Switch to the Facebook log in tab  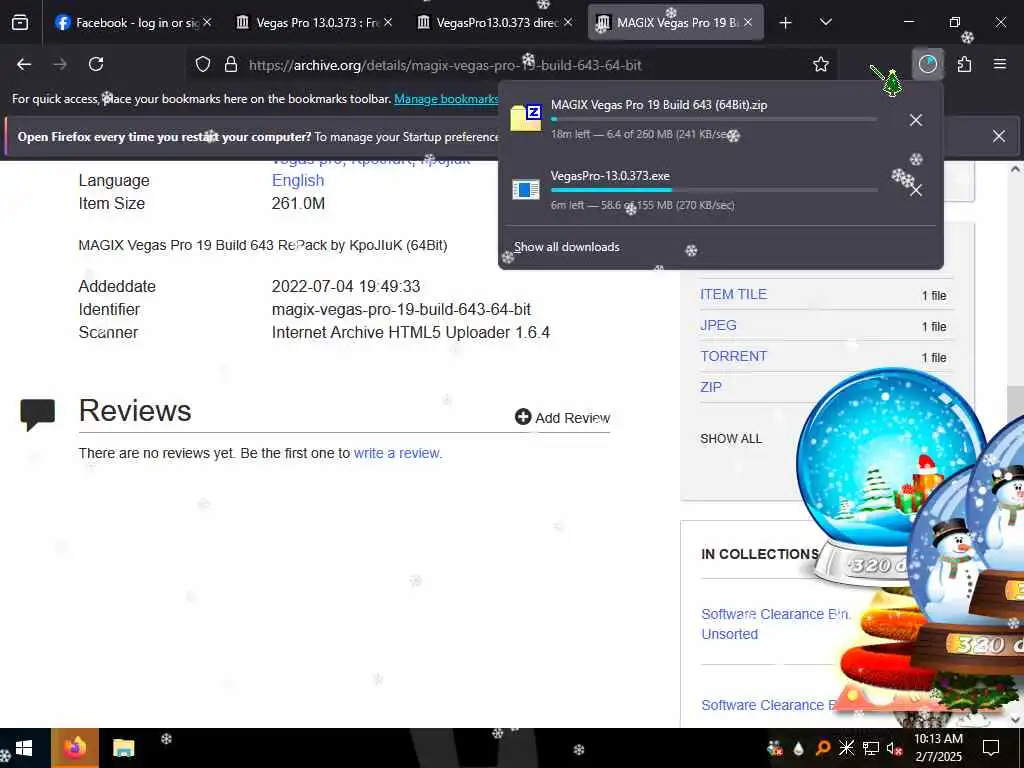tap(136, 23)
